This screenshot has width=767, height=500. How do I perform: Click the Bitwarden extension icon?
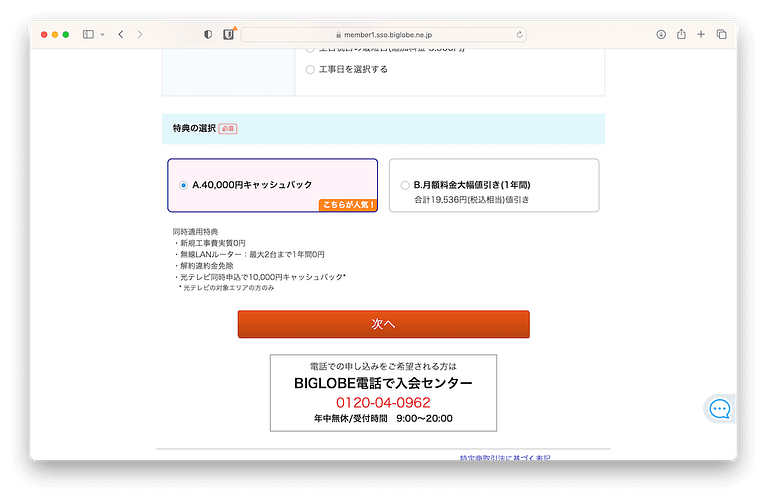228,34
